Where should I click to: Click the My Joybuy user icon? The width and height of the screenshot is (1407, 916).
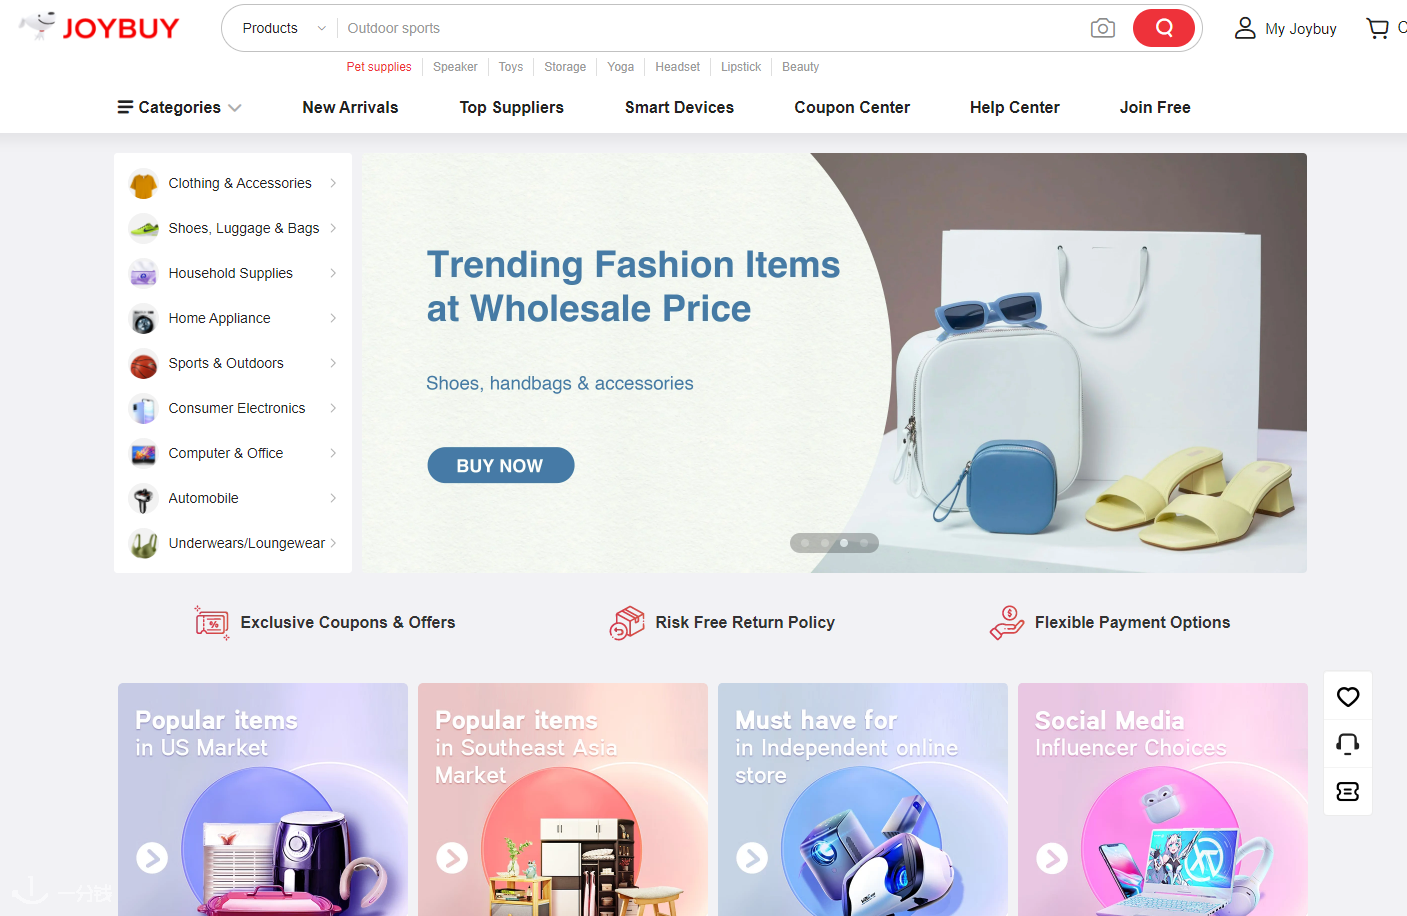[x=1245, y=28]
